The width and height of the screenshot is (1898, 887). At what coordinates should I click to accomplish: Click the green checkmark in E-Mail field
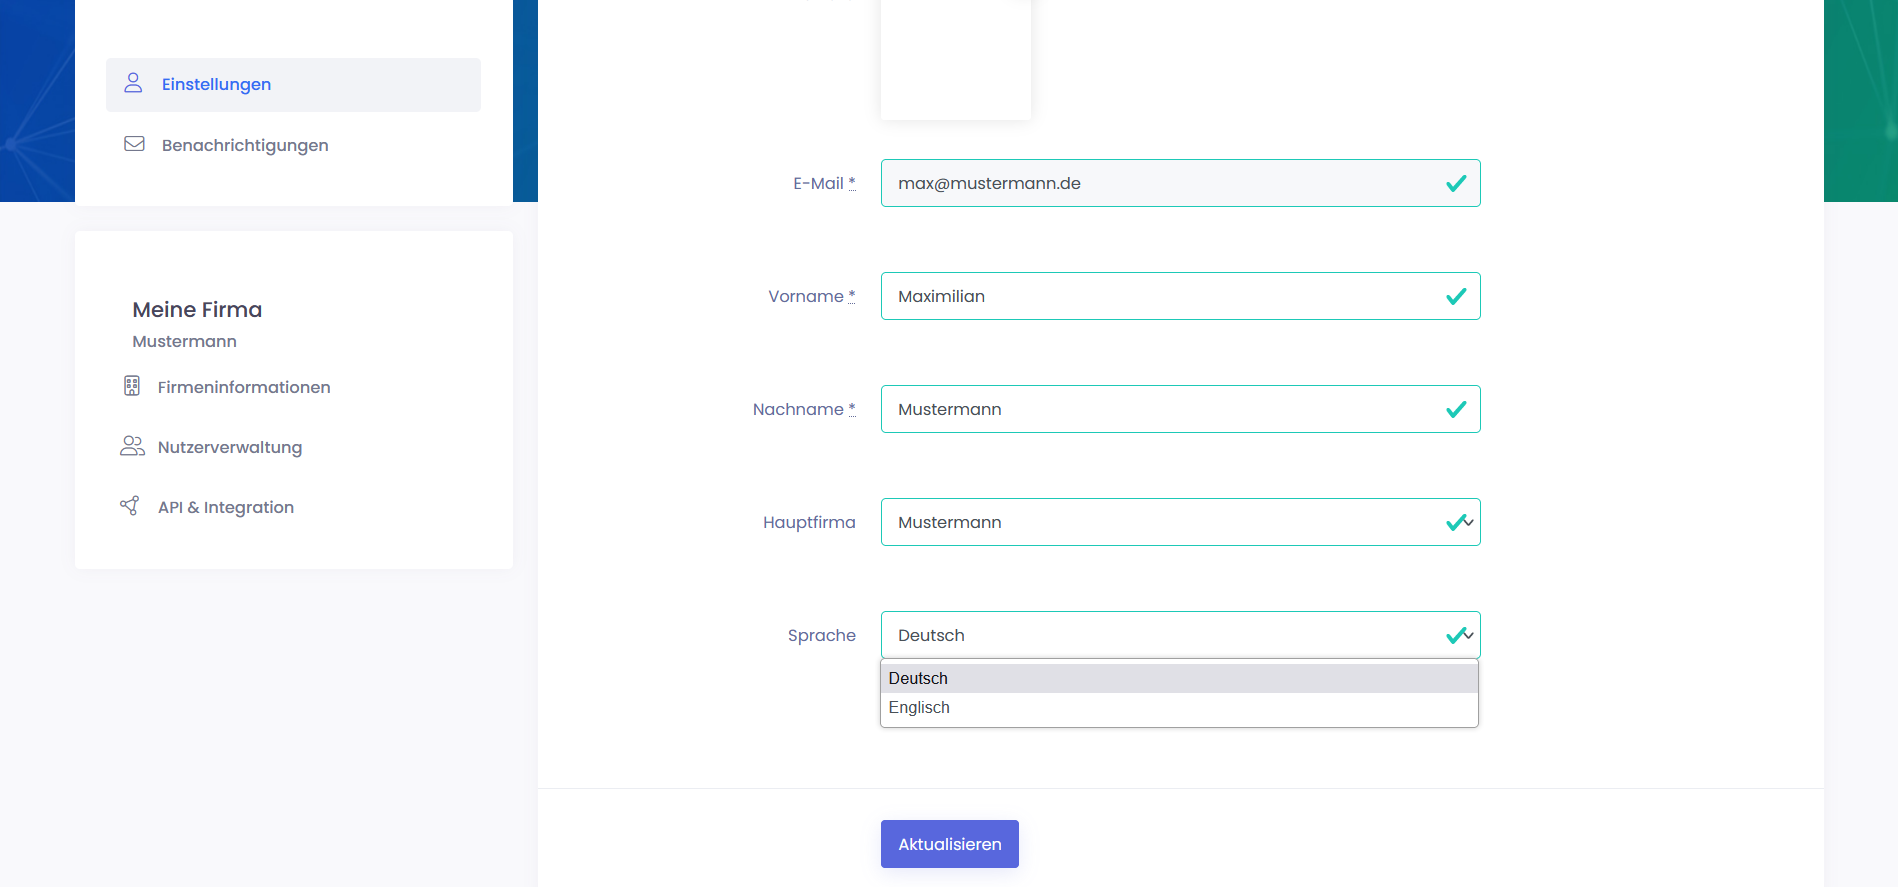1456,183
